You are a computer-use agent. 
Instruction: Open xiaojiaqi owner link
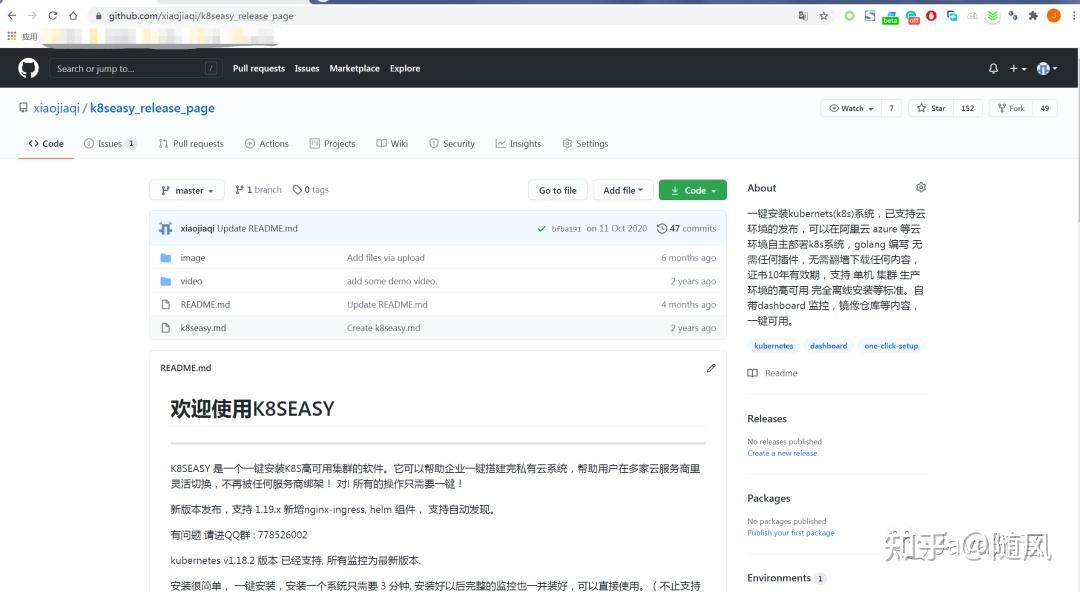tap(56, 108)
